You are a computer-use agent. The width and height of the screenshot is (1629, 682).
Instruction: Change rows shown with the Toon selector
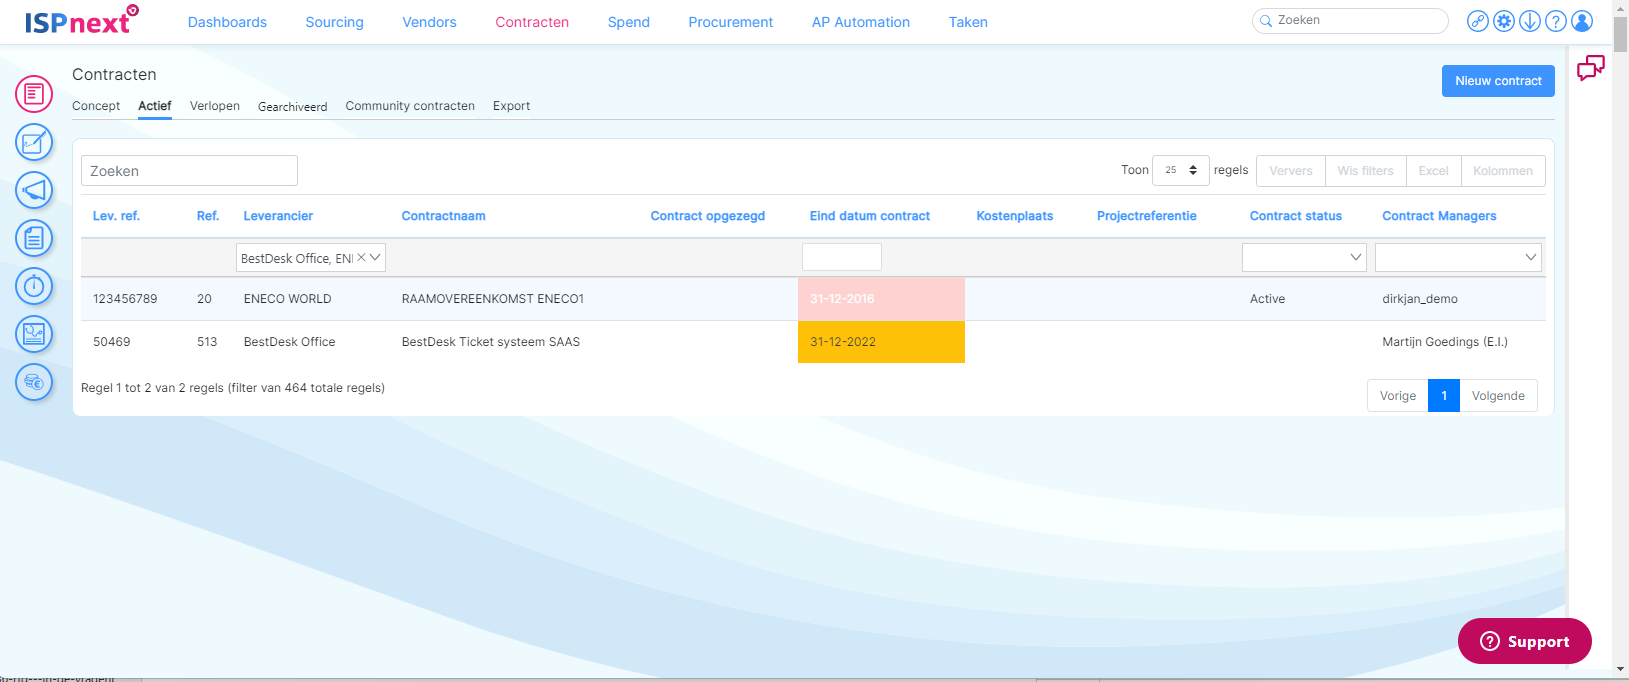[1180, 171]
